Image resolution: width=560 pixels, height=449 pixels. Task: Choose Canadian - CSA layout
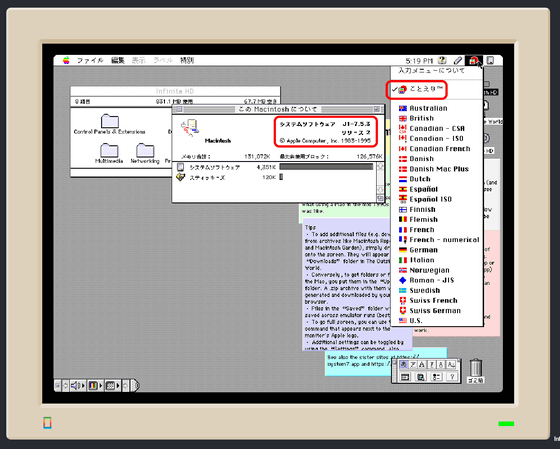[x=437, y=129]
